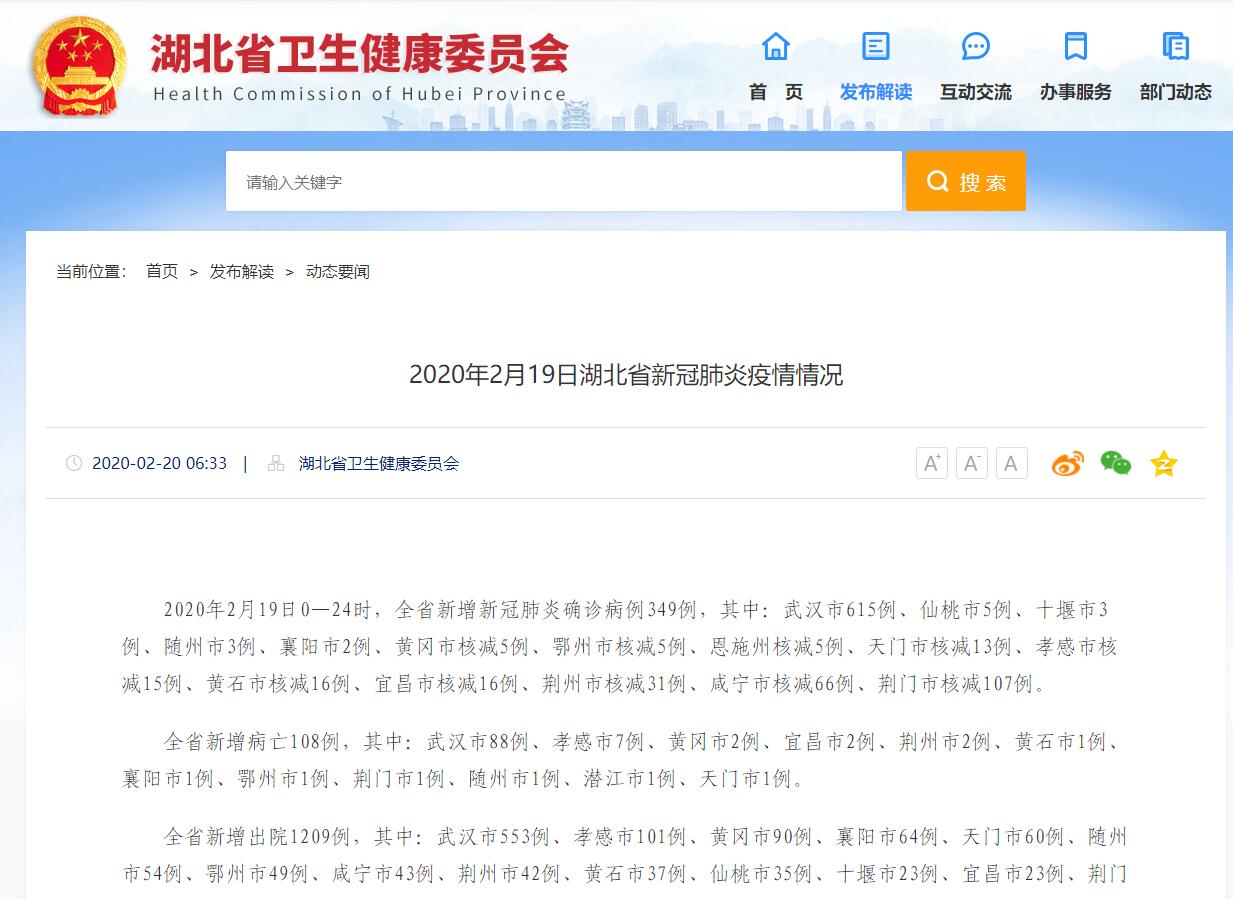Open the 办事服务 menu label
1233x899 pixels.
(x=1076, y=92)
